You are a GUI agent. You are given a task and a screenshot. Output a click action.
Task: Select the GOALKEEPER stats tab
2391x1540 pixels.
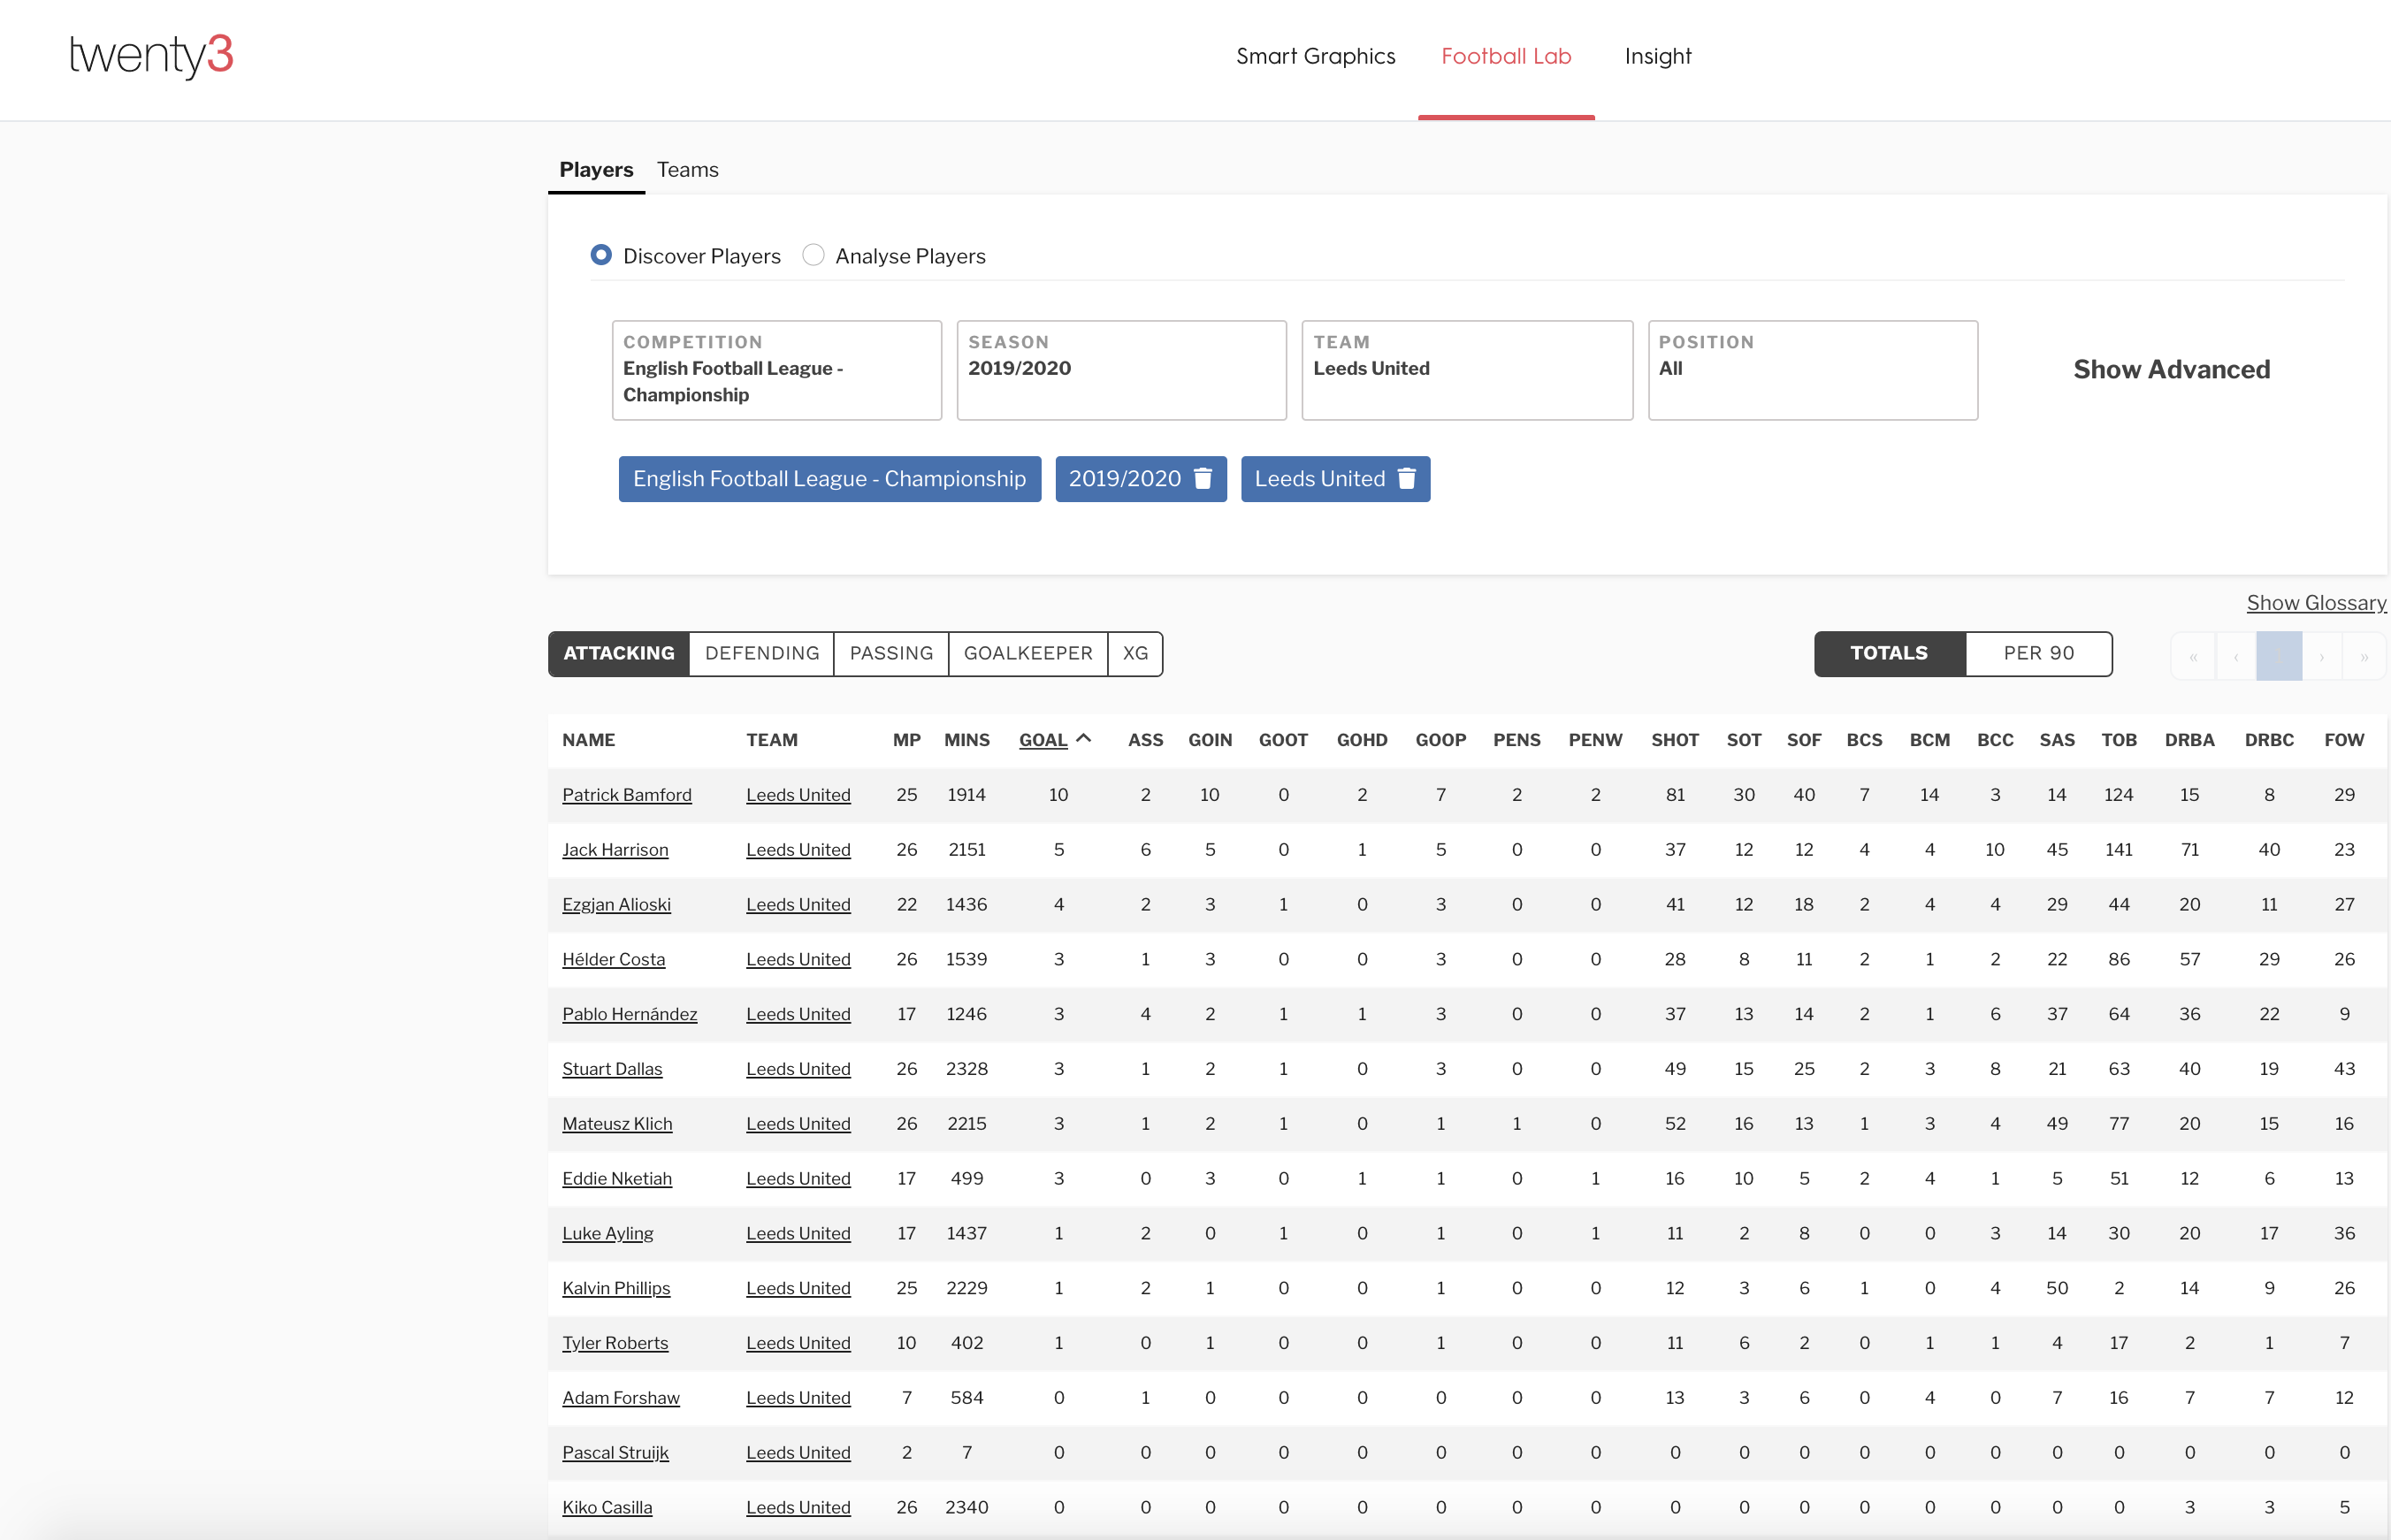[x=1028, y=653]
